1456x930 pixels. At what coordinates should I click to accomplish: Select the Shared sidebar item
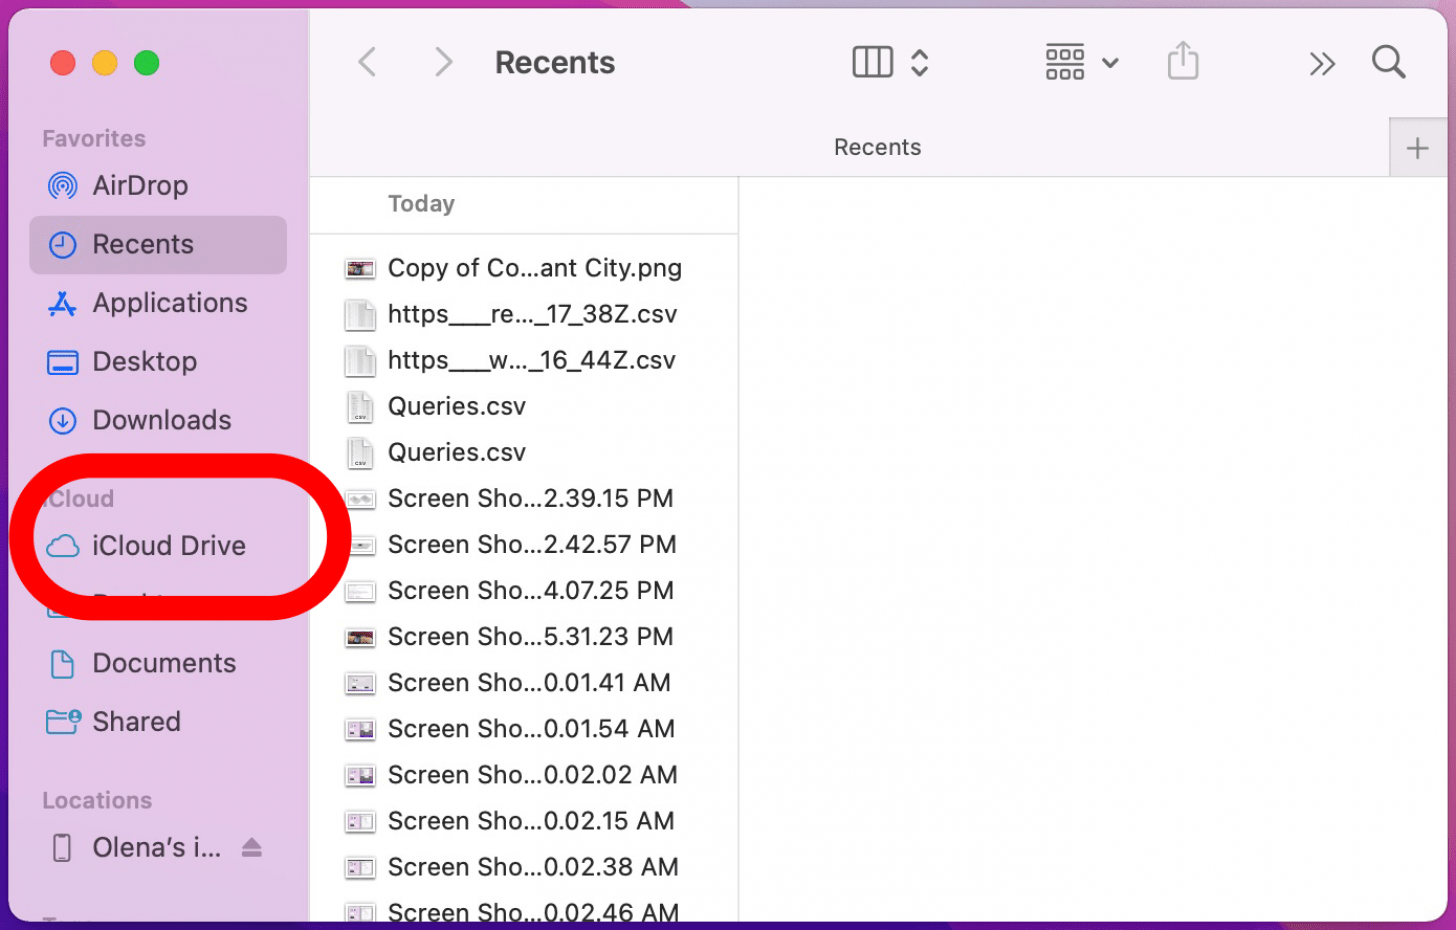pyautogui.click(x=136, y=722)
